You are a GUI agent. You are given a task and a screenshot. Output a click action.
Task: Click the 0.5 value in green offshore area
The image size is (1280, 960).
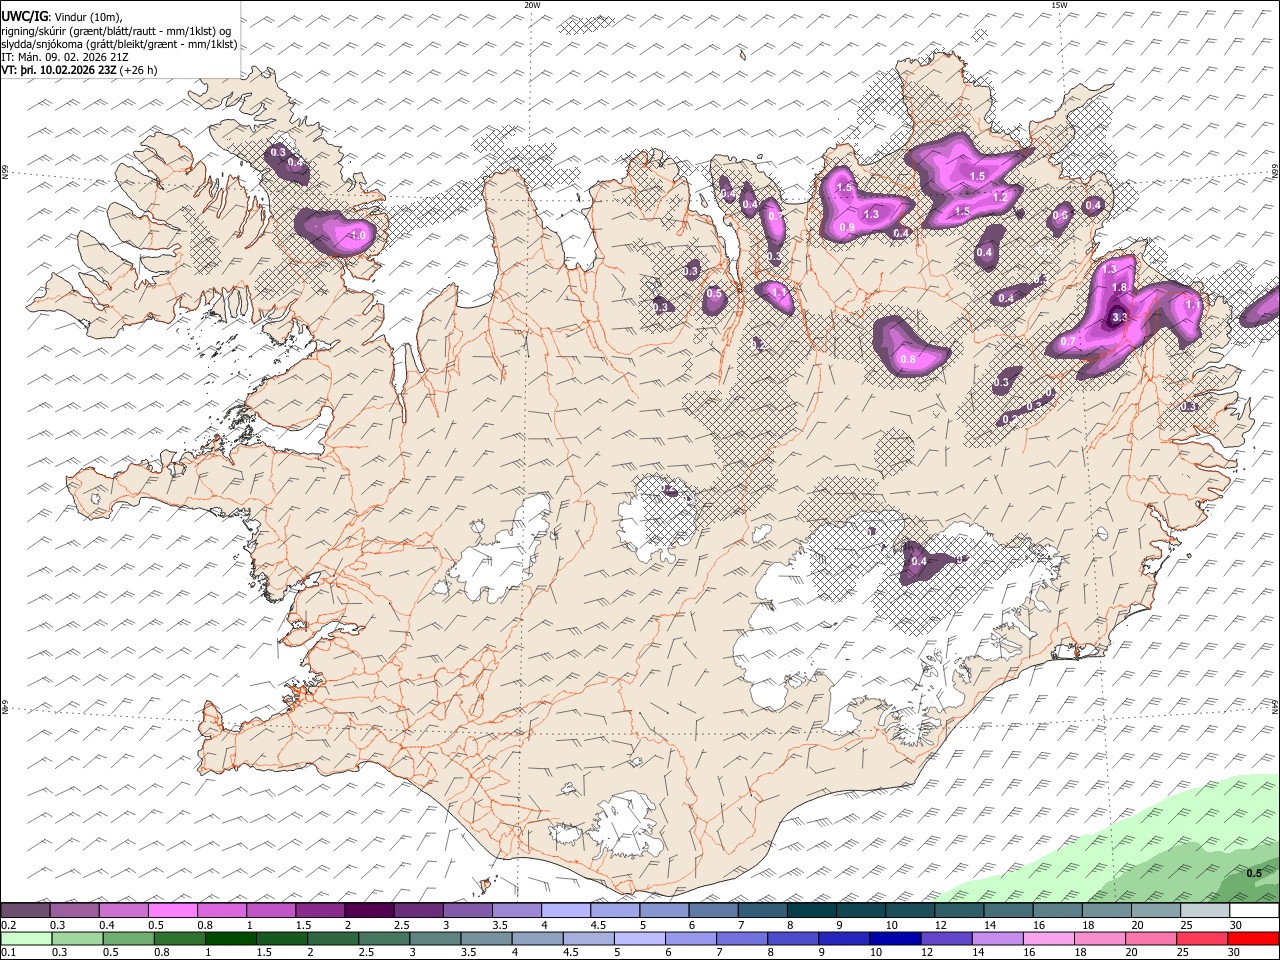tap(1254, 873)
